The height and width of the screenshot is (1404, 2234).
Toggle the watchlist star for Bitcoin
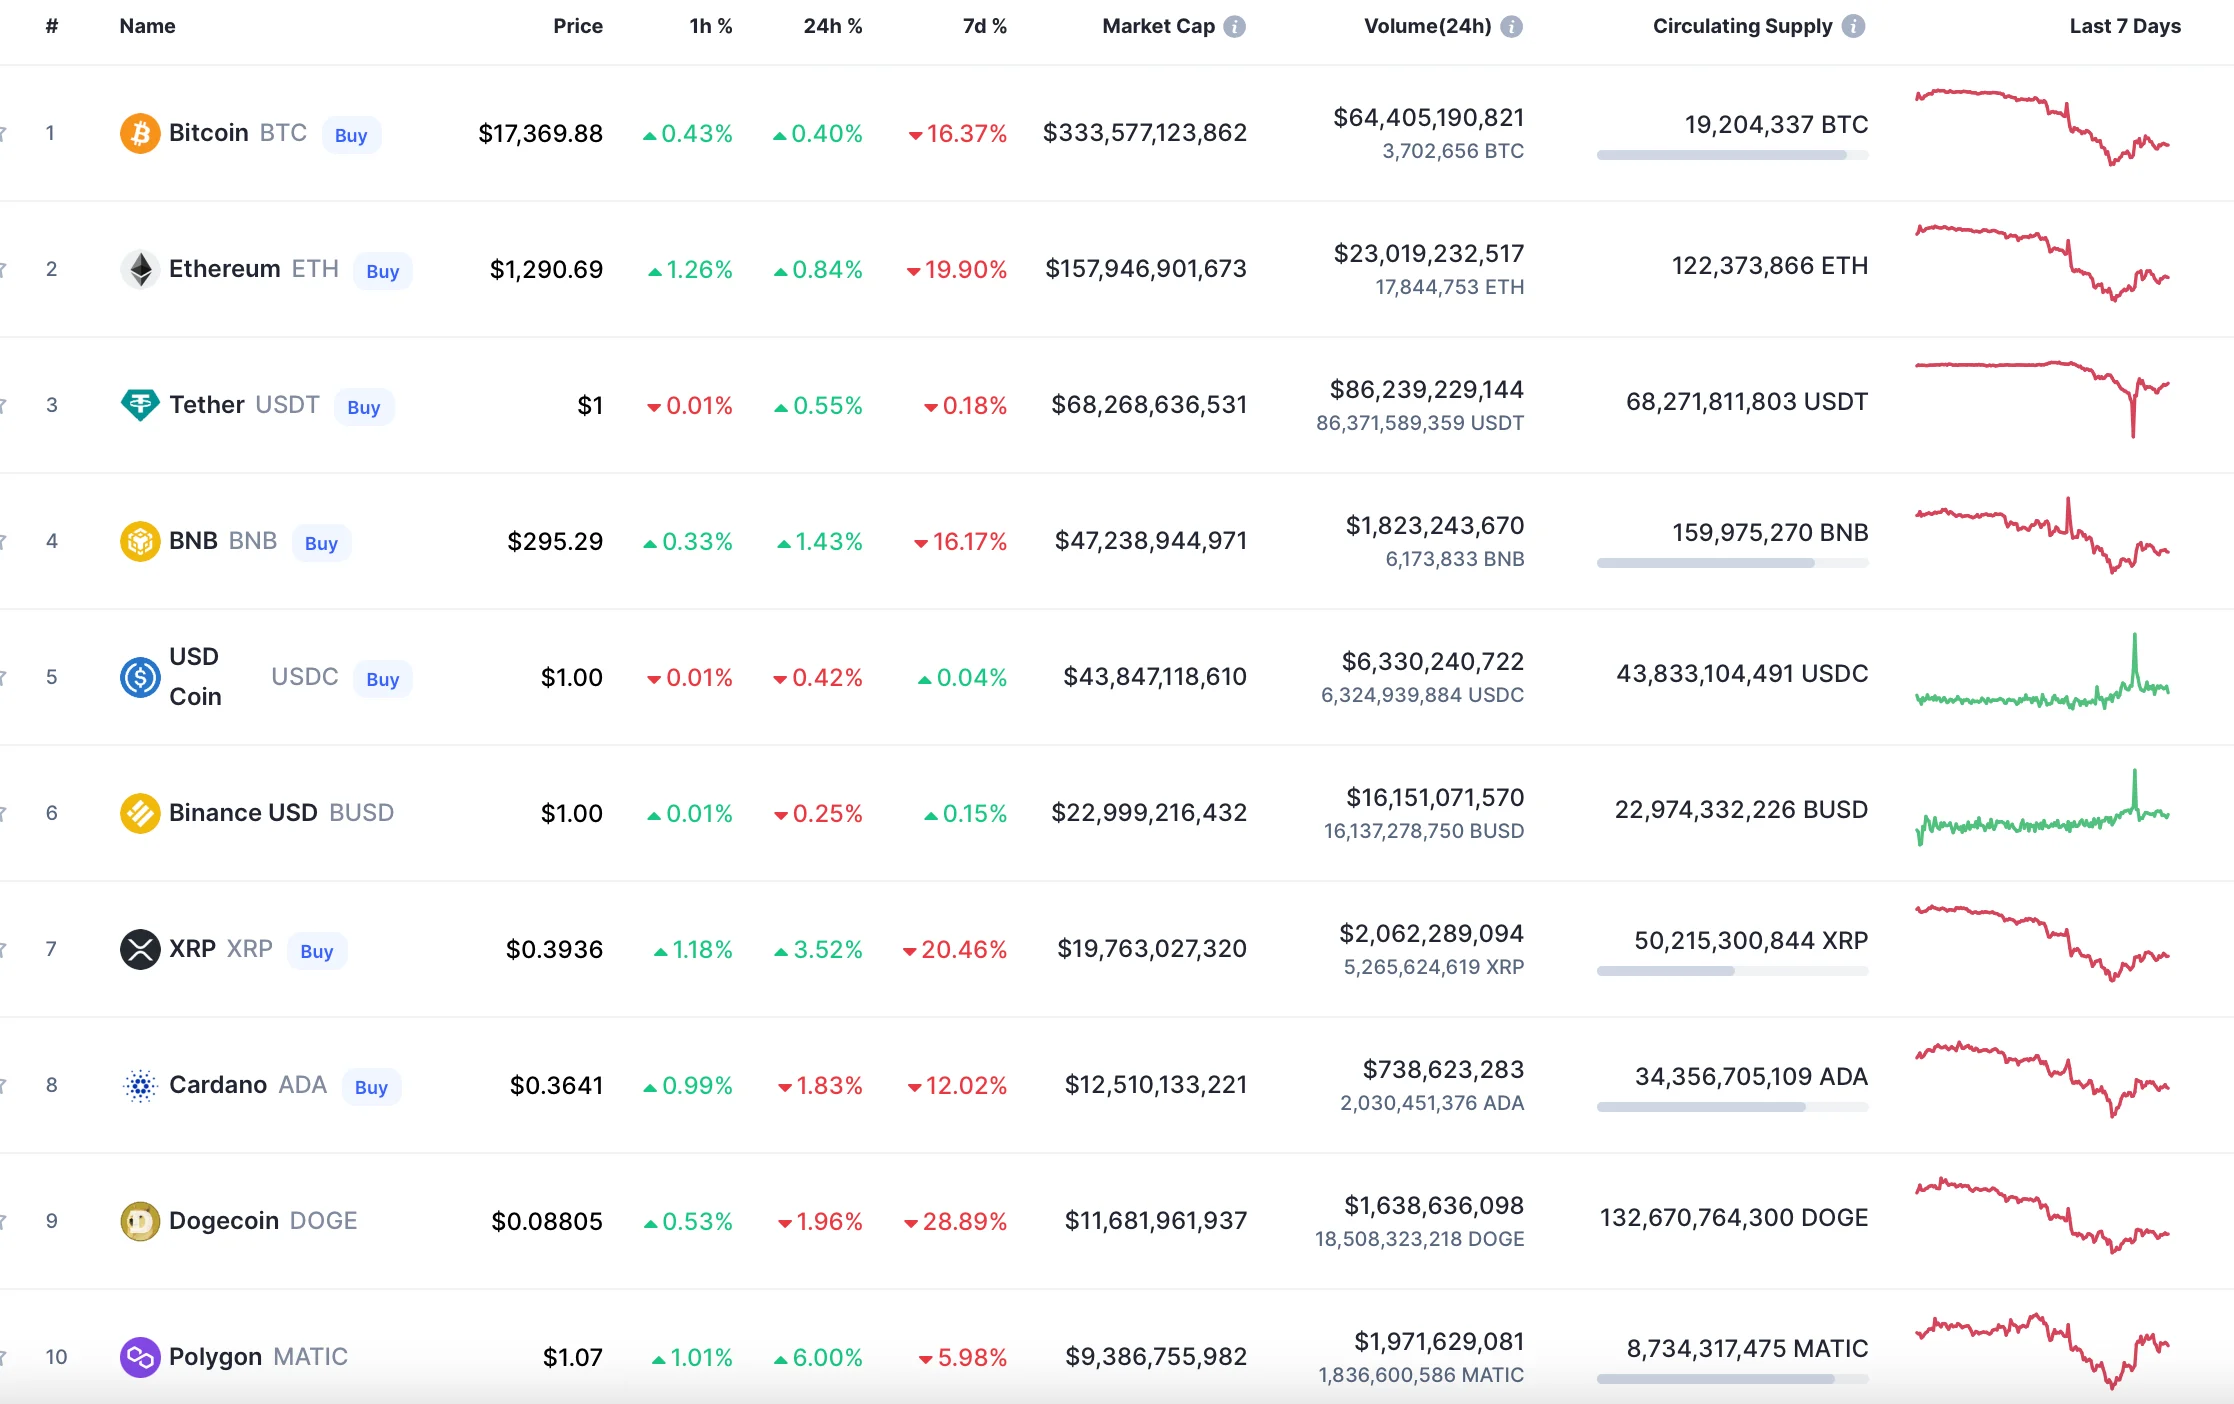[x=4, y=132]
